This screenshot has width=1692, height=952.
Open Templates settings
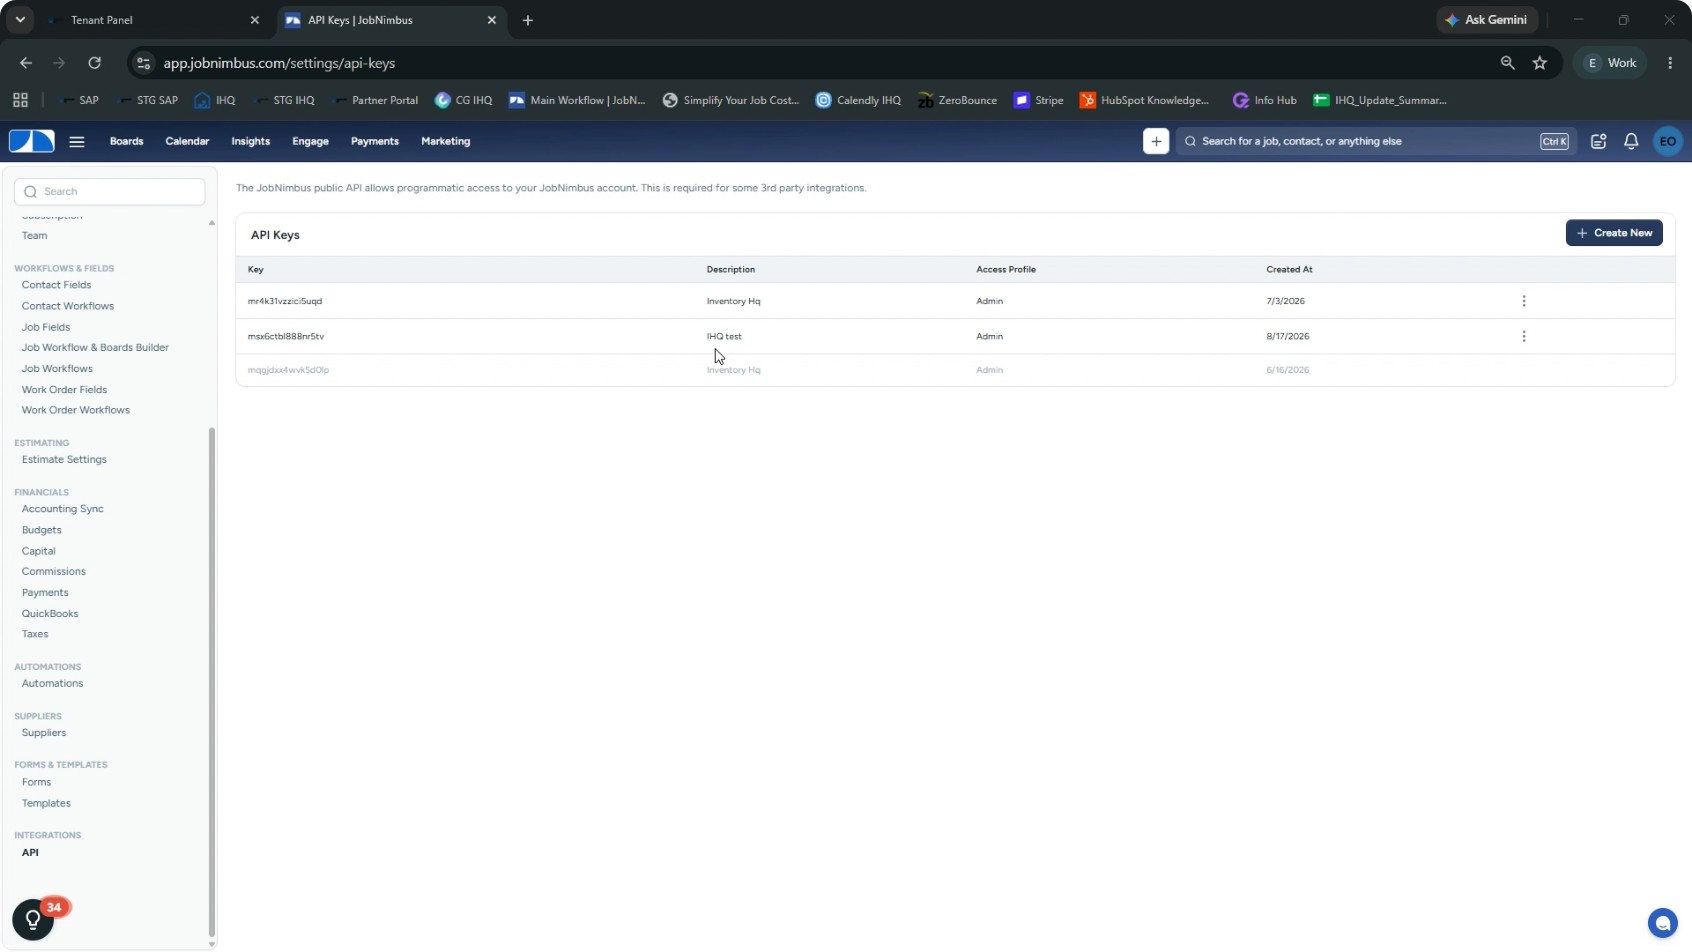point(46,804)
